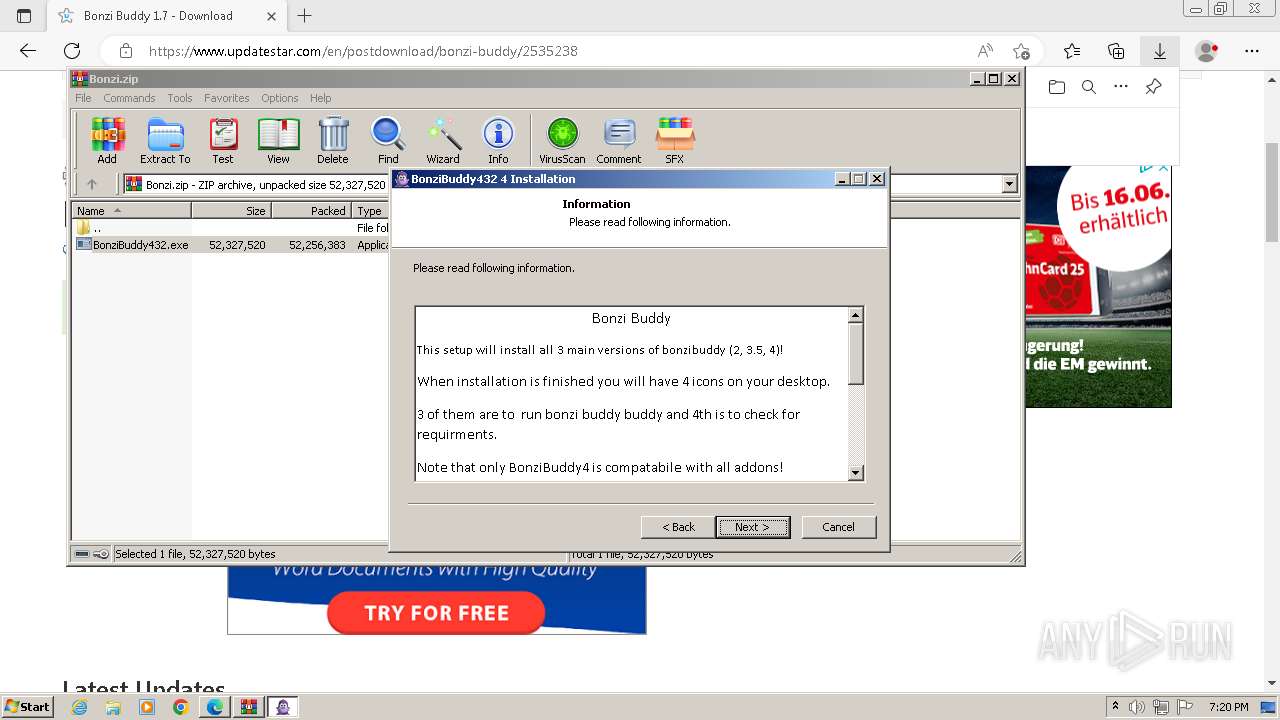Image resolution: width=1280 pixels, height=720 pixels.
Task: Add an archive Comment
Action: click(619, 140)
